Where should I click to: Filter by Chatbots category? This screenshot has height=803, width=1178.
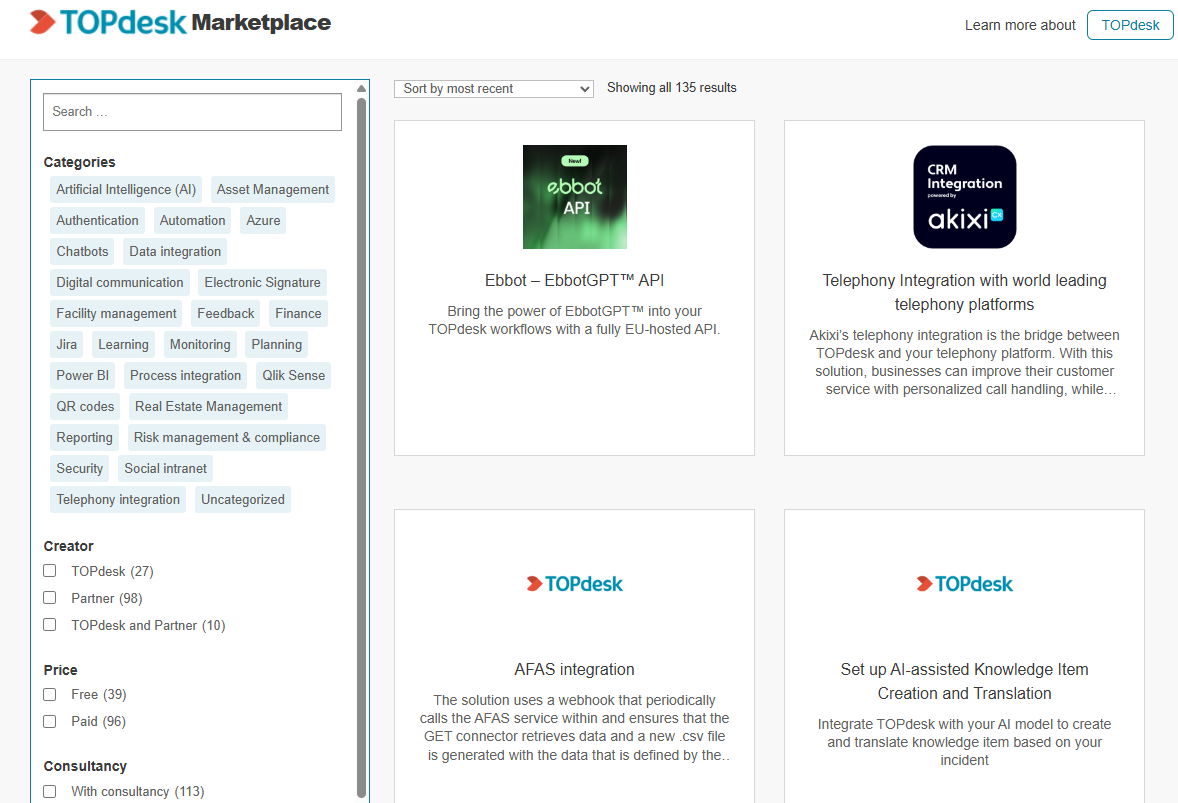[82, 252]
